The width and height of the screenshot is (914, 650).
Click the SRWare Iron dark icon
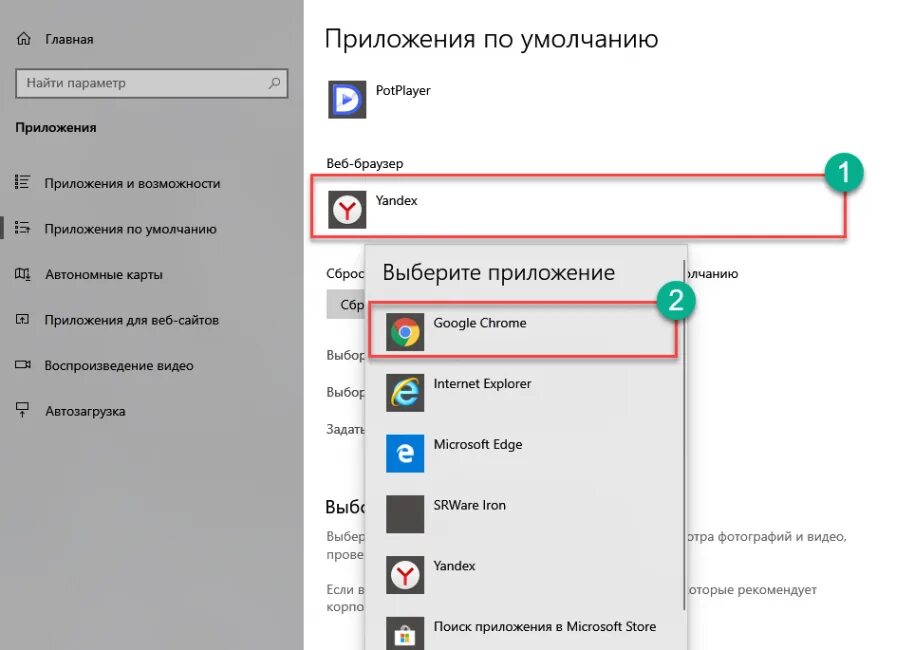[x=405, y=514]
